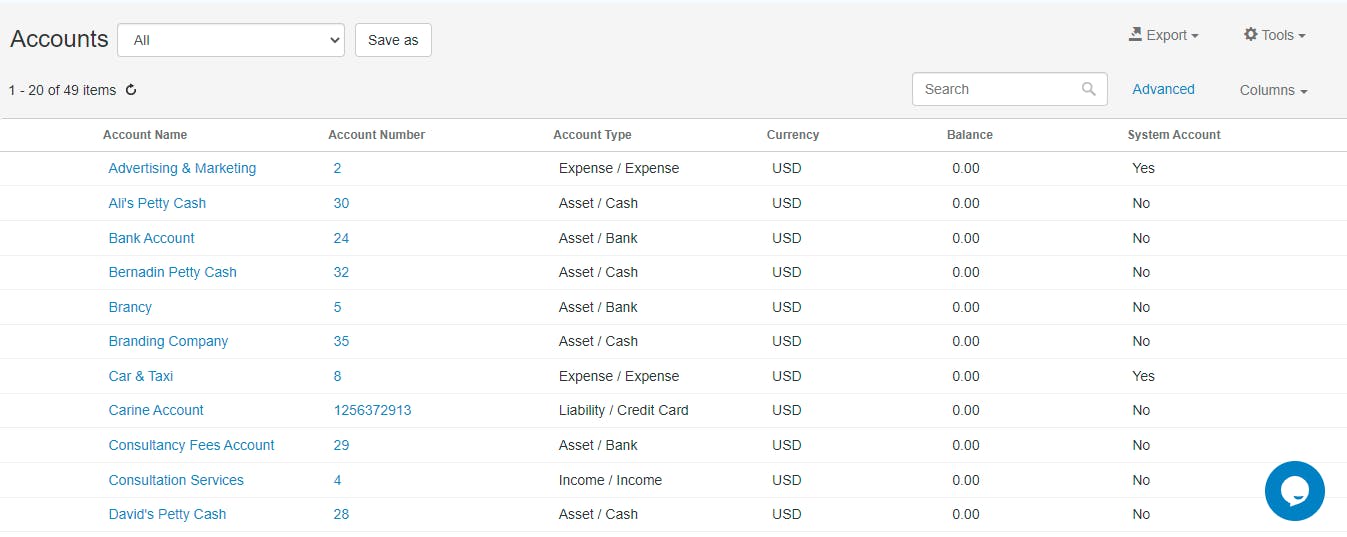Click the search magnifier icon
The image size is (1347, 537).
(x=1088, y=89)
